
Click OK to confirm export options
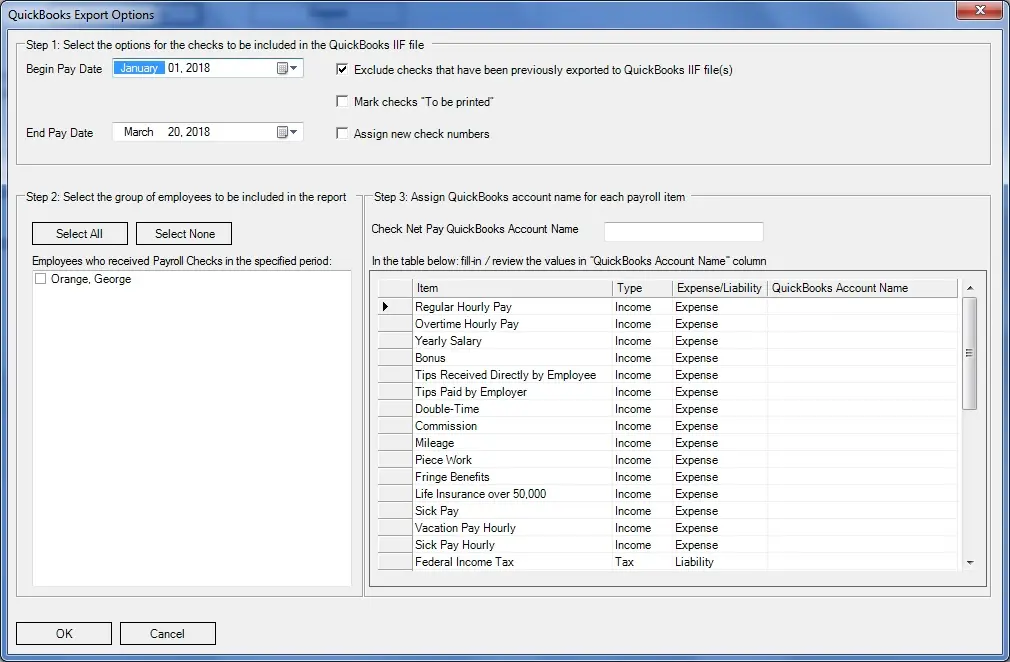(x=64, y=633)
